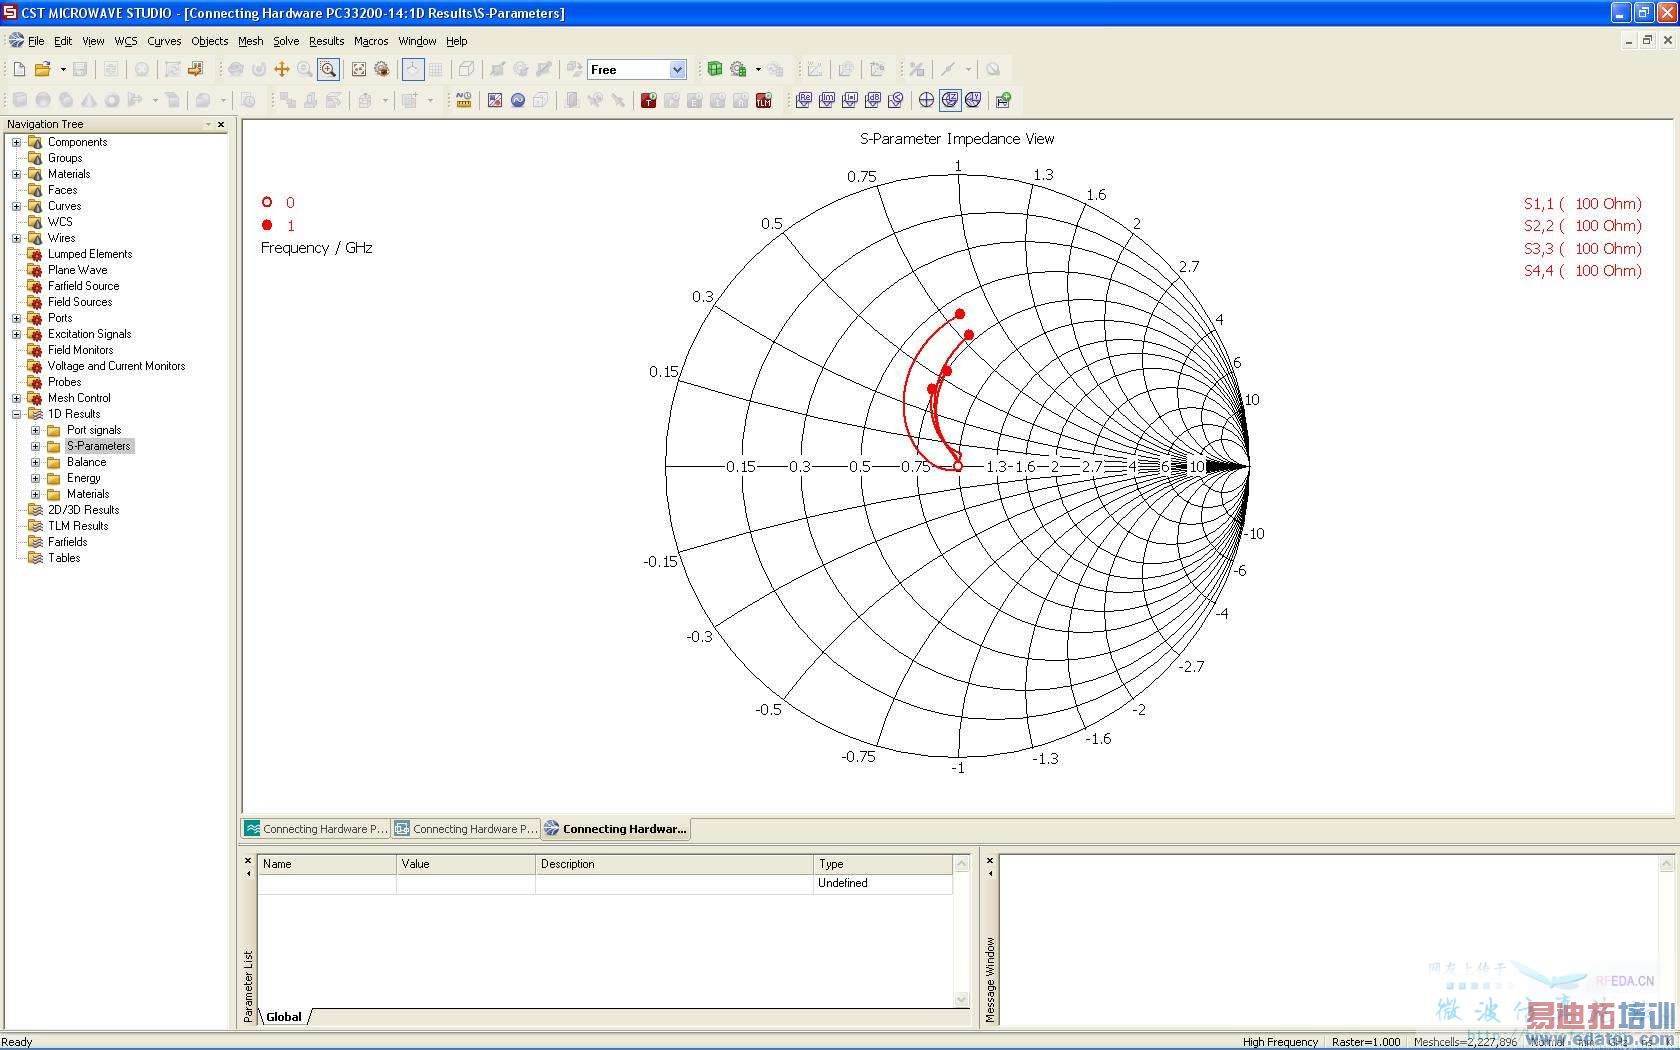Toggle working plane axes icon
Viewport: 1680px width, 1050px height.
(x=412, y=69)
